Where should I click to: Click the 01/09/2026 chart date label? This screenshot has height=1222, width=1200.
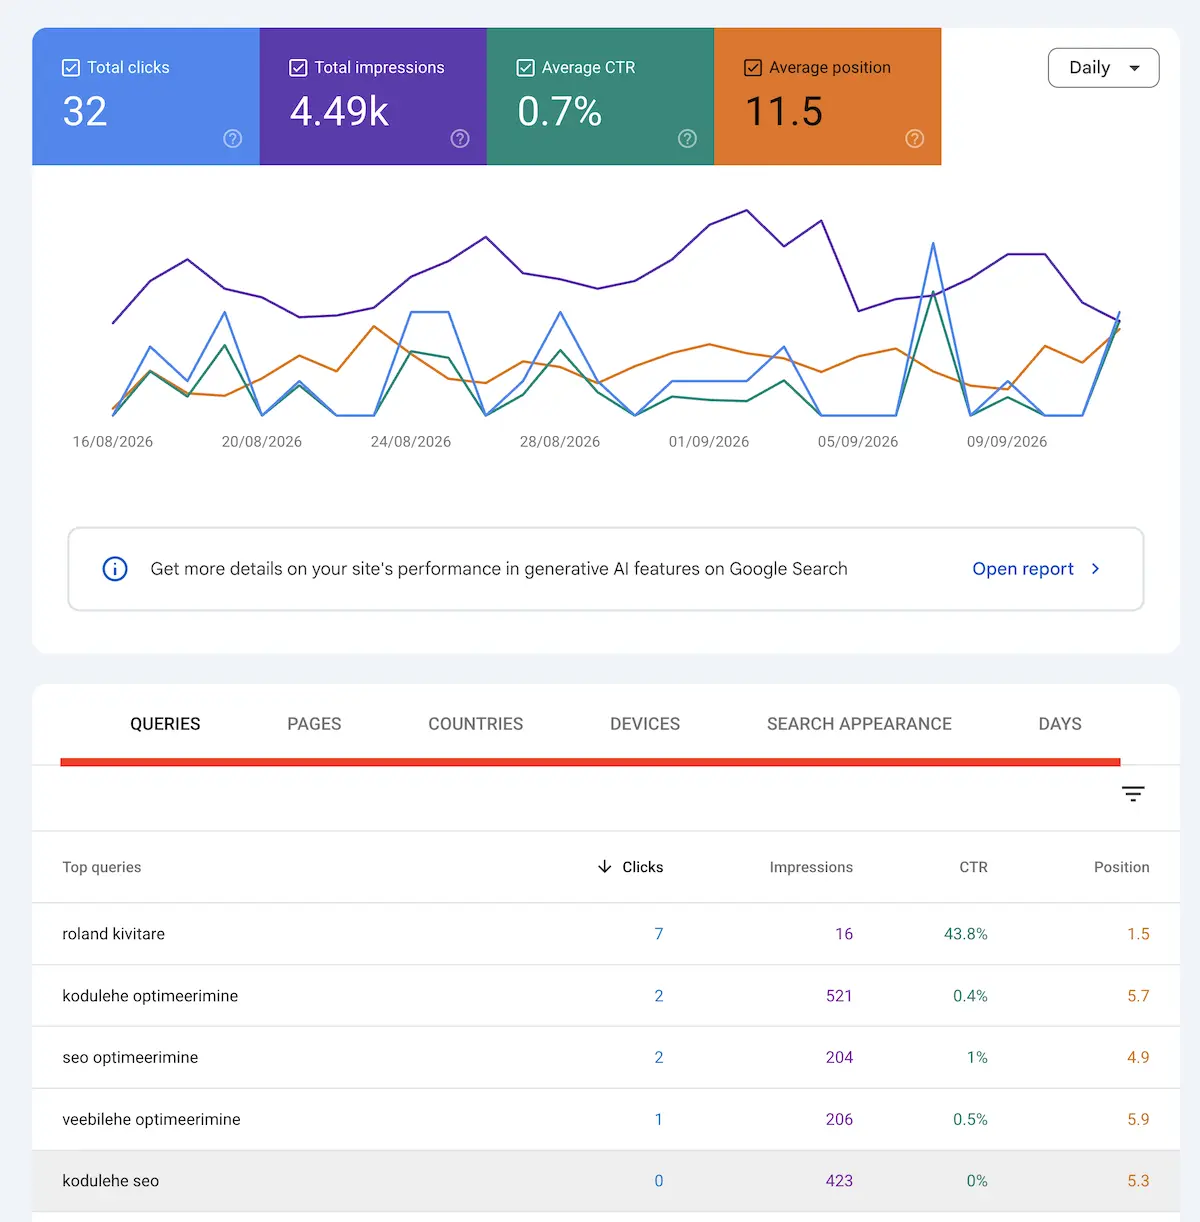coord(709,442)
